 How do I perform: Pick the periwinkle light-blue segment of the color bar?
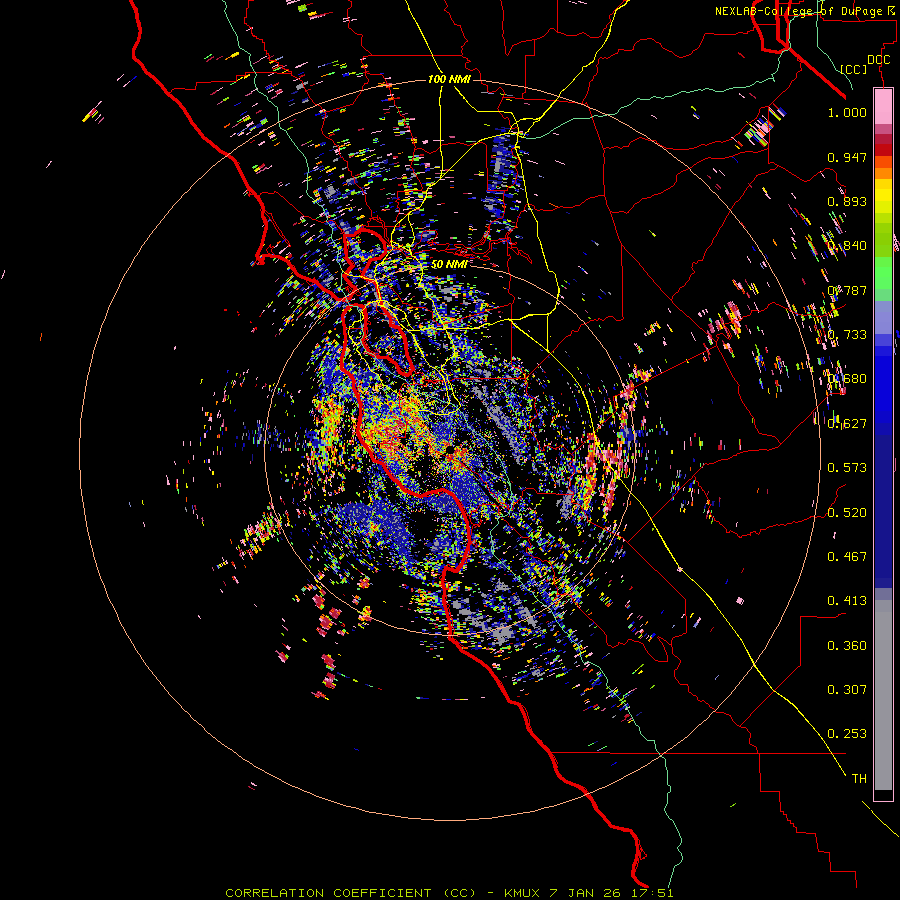[x=883, y=317]
